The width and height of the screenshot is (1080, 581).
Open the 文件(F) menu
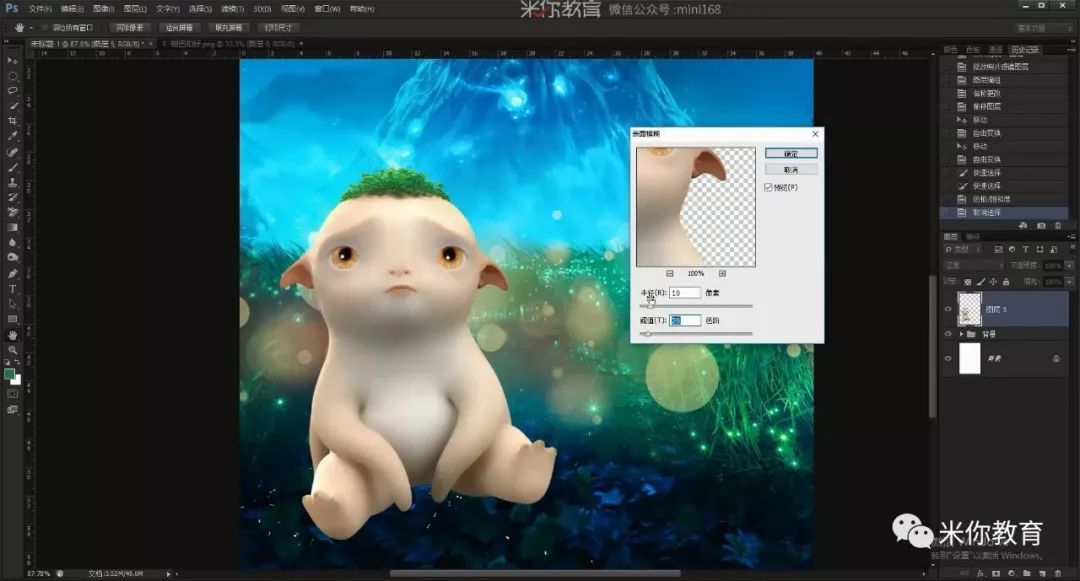[40, 9]
